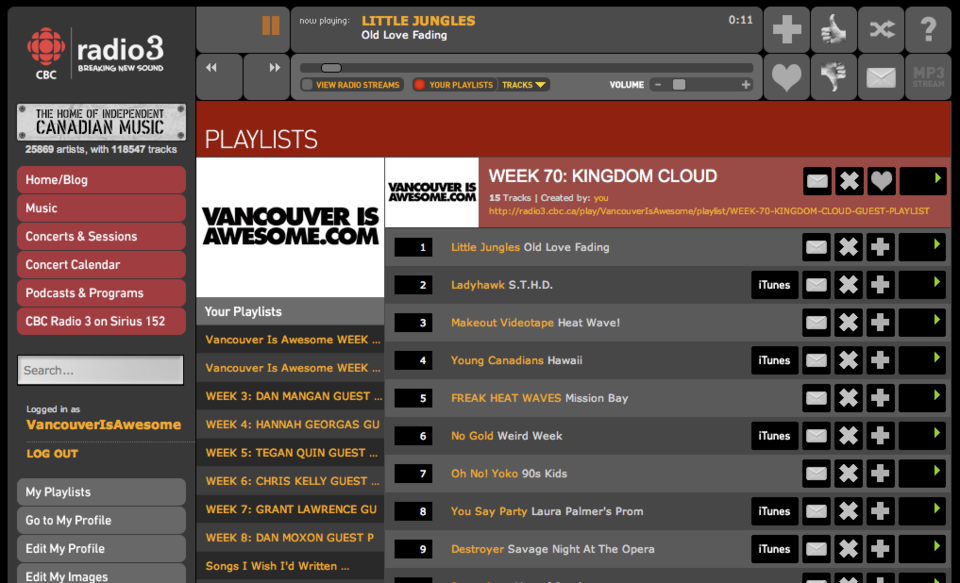
Task: Add Makeout Videotape Heat Wave with plus
Action: pyautogui.click(x=880, y=323)
